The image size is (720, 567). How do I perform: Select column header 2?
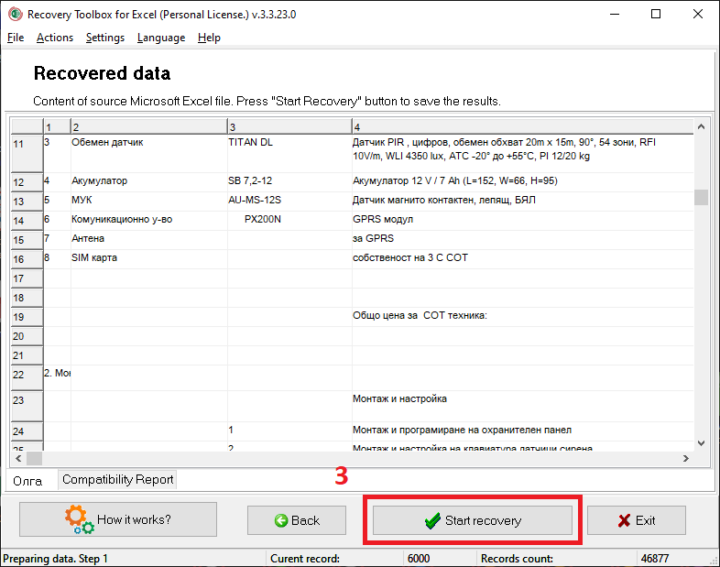pyautogui.click(x=149, y=127)
